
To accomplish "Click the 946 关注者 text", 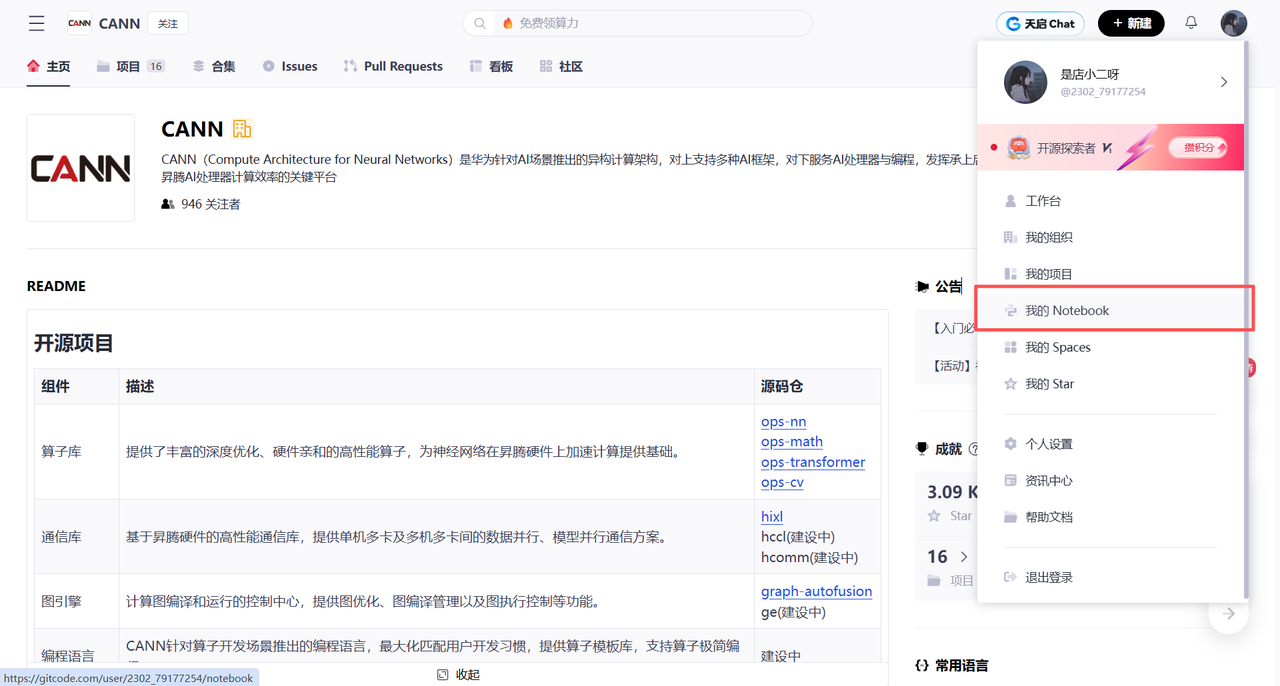I will tap(211, 204).
